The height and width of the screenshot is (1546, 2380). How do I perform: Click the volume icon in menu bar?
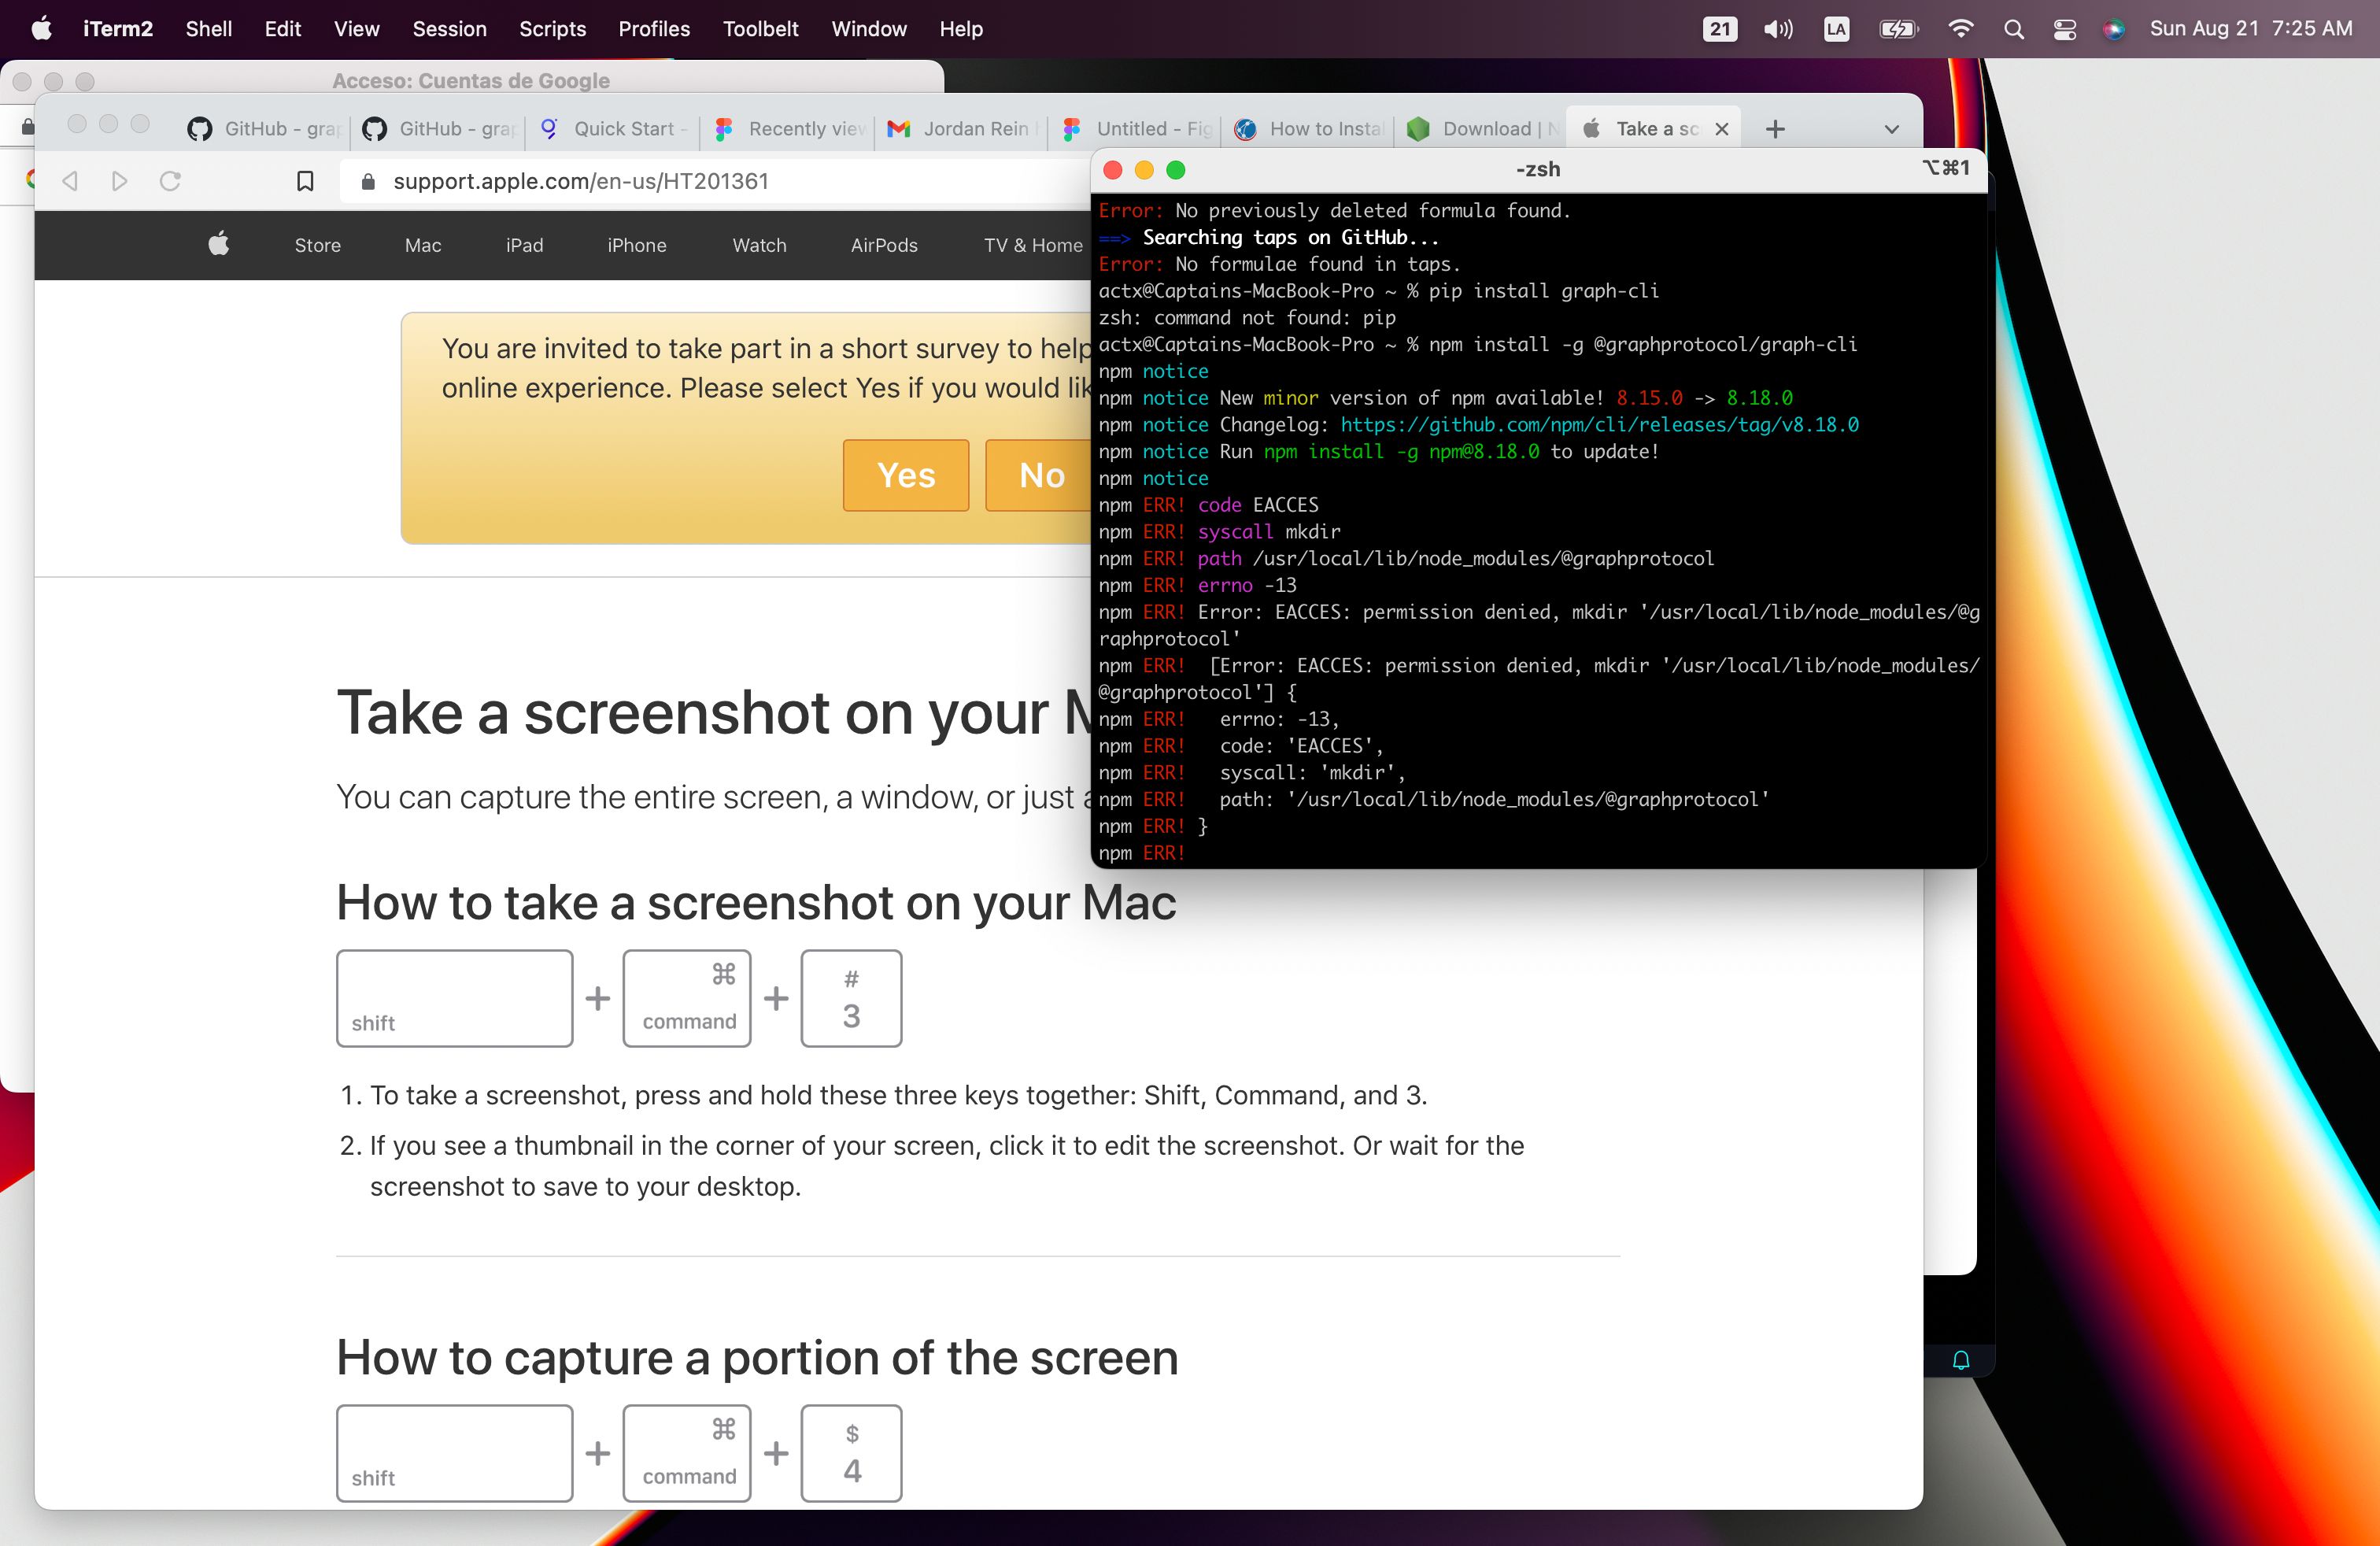(x=1778, y=29)
